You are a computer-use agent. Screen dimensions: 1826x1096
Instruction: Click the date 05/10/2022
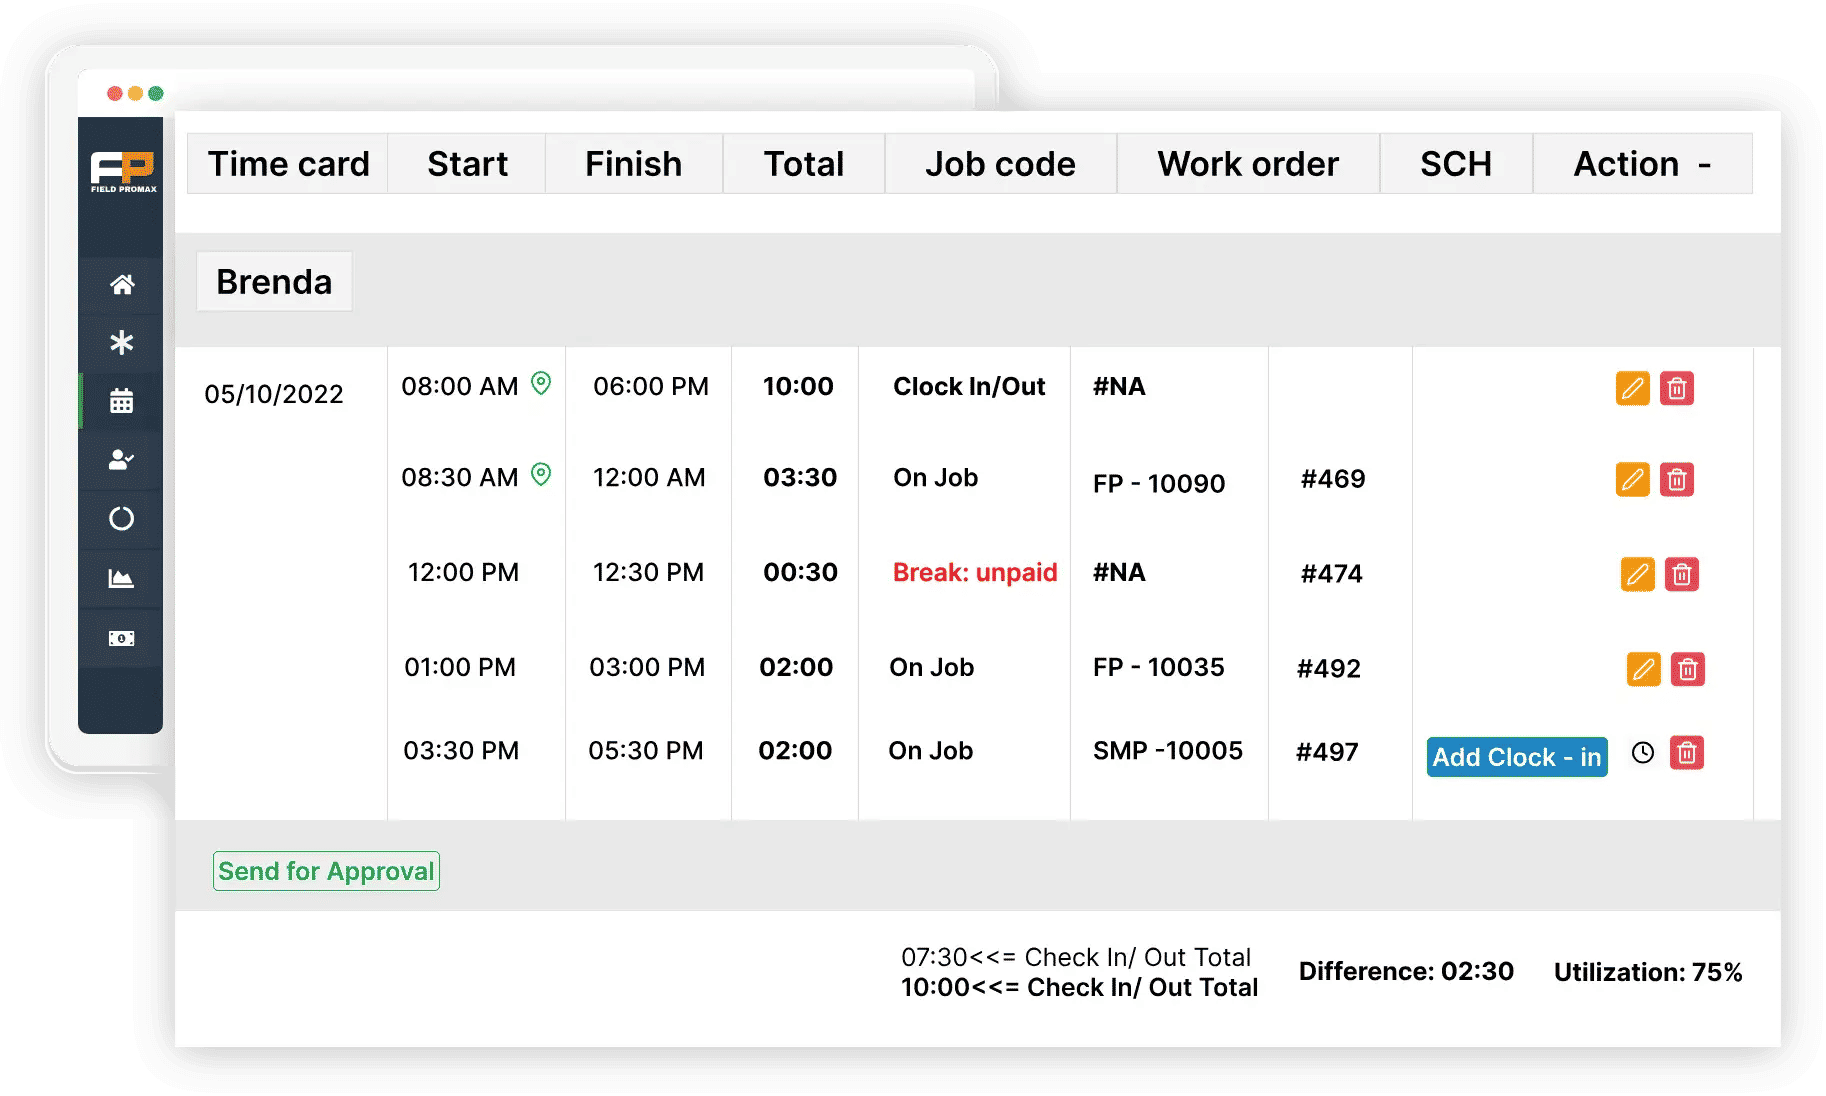tap(274, 394)
